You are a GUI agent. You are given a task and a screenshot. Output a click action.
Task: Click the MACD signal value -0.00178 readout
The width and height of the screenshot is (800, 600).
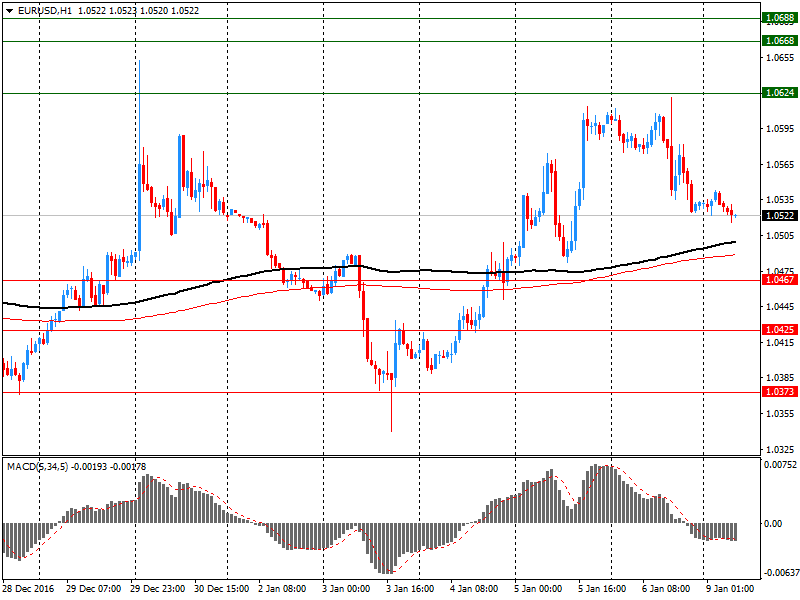(x=128, y=467)
